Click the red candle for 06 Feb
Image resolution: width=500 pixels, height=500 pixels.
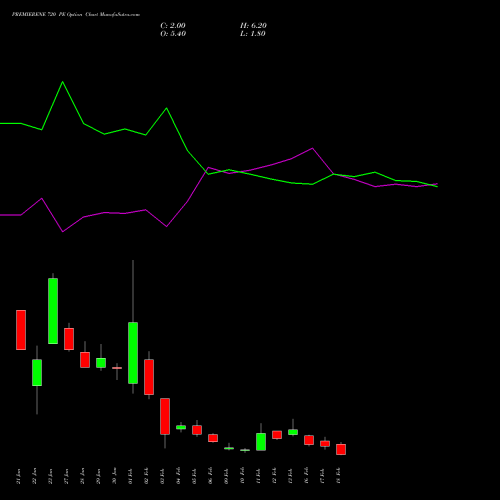pyautogui.click(x=213, y=438)
